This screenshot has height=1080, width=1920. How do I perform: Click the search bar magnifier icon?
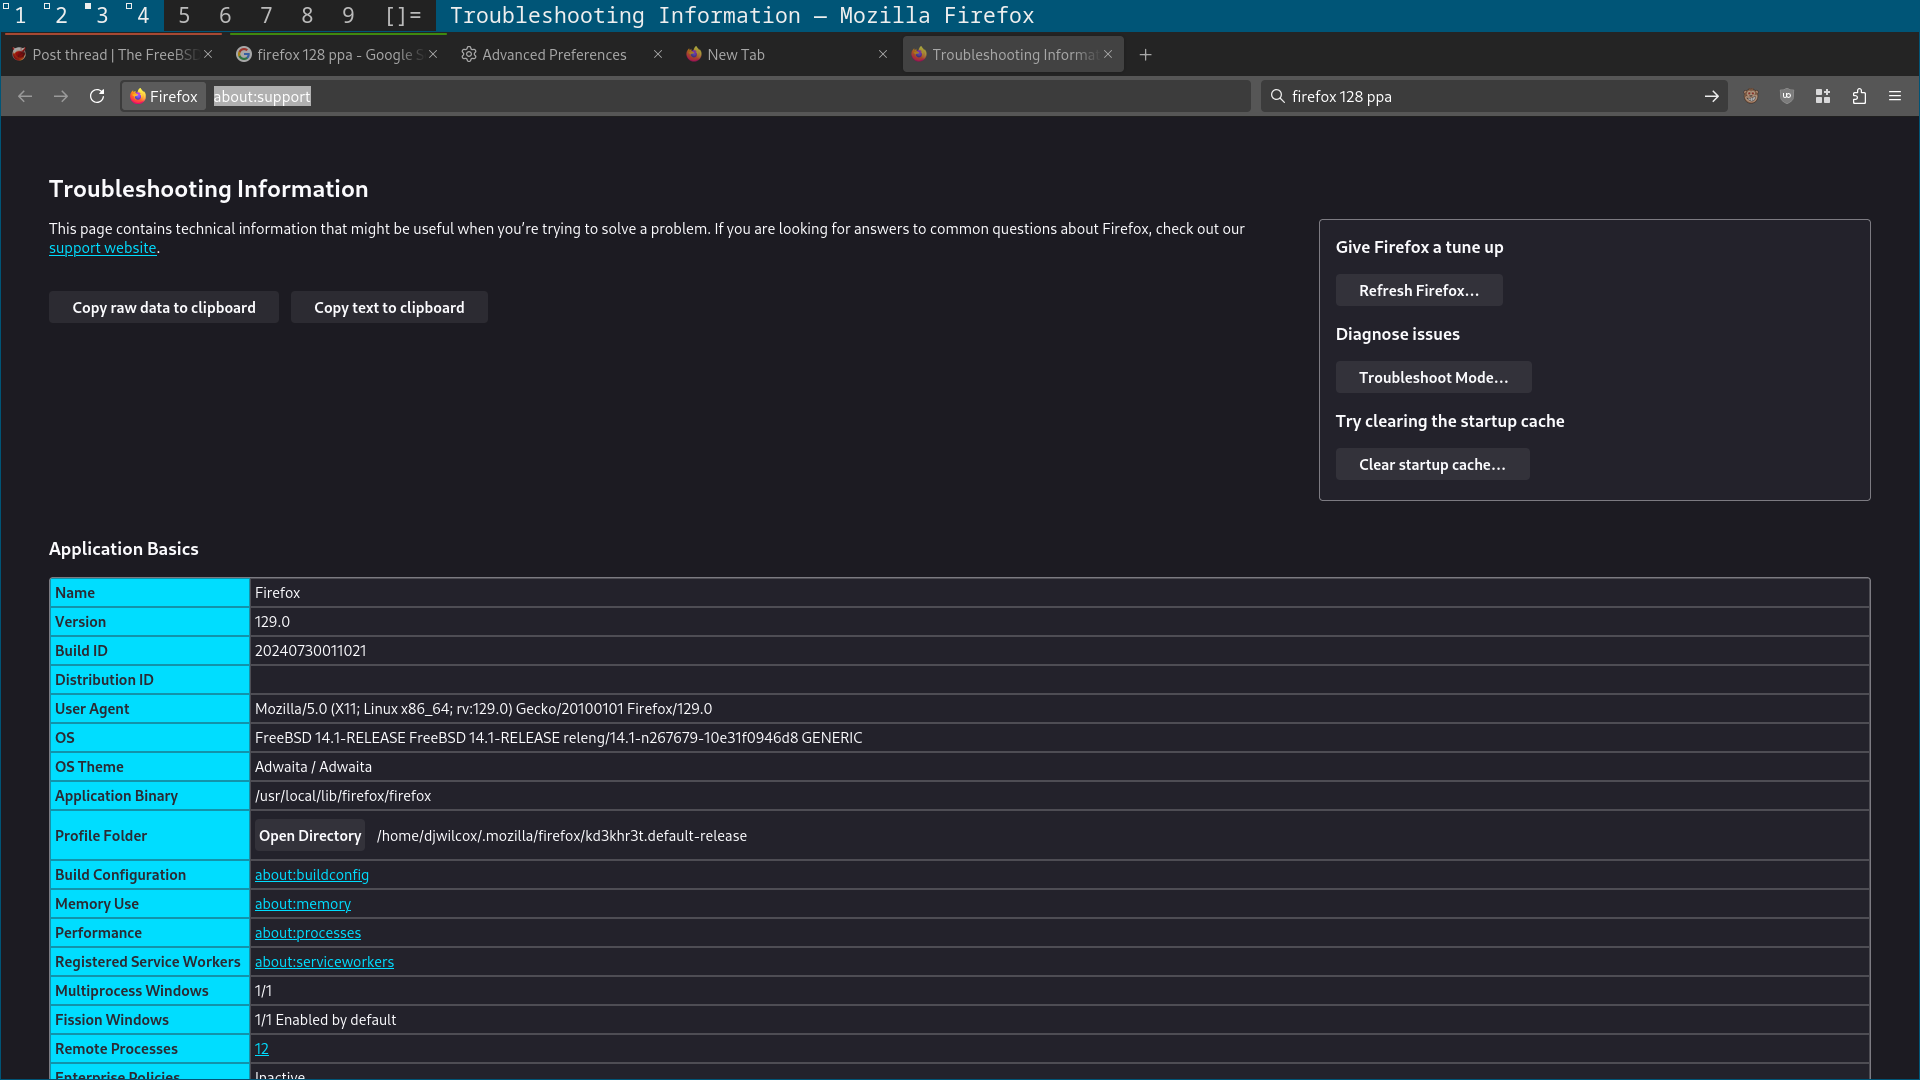coord(1277,96)
